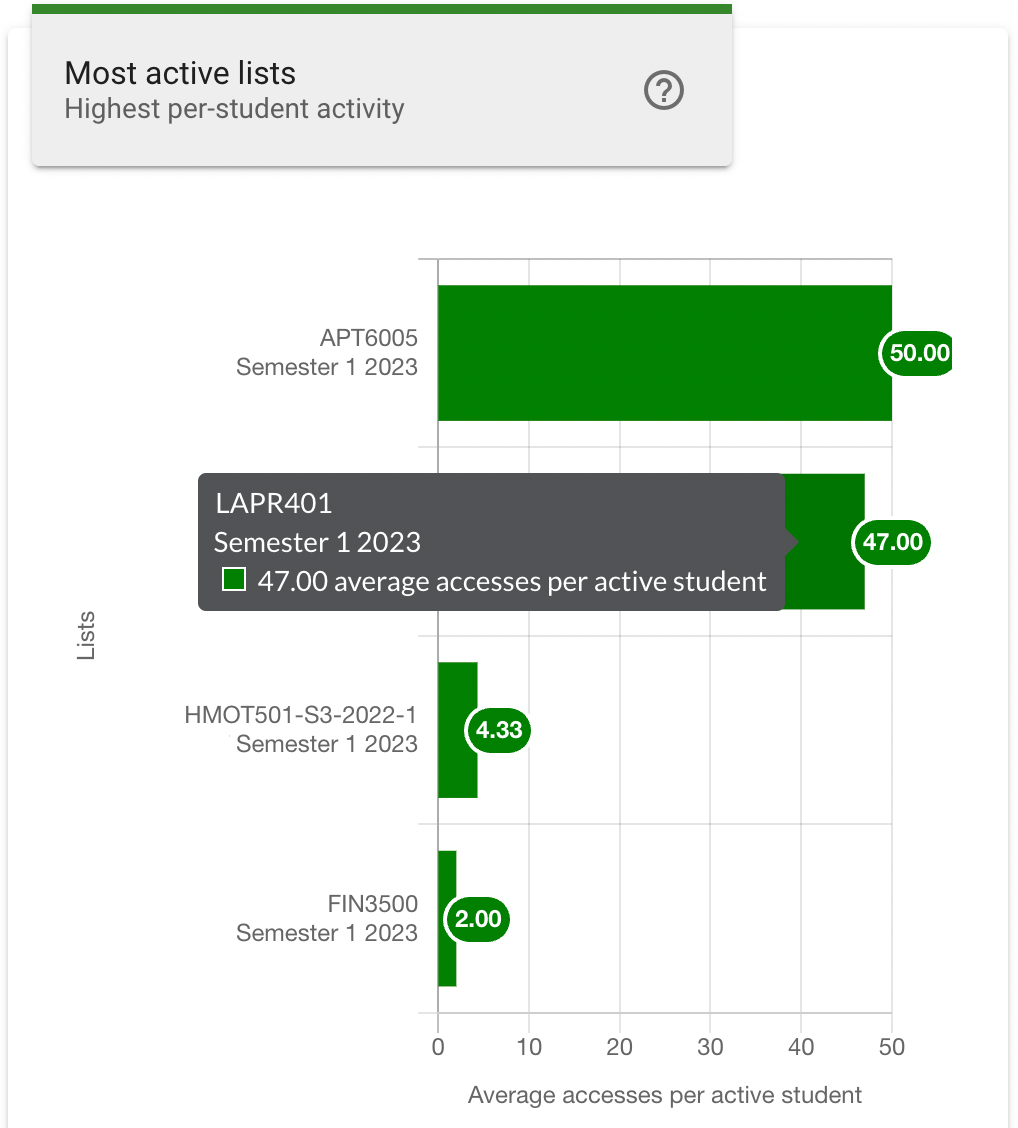The image size is (1018, 1128).
Task: Click the Average accesses per active student axis label
Action: point(664,1095)
